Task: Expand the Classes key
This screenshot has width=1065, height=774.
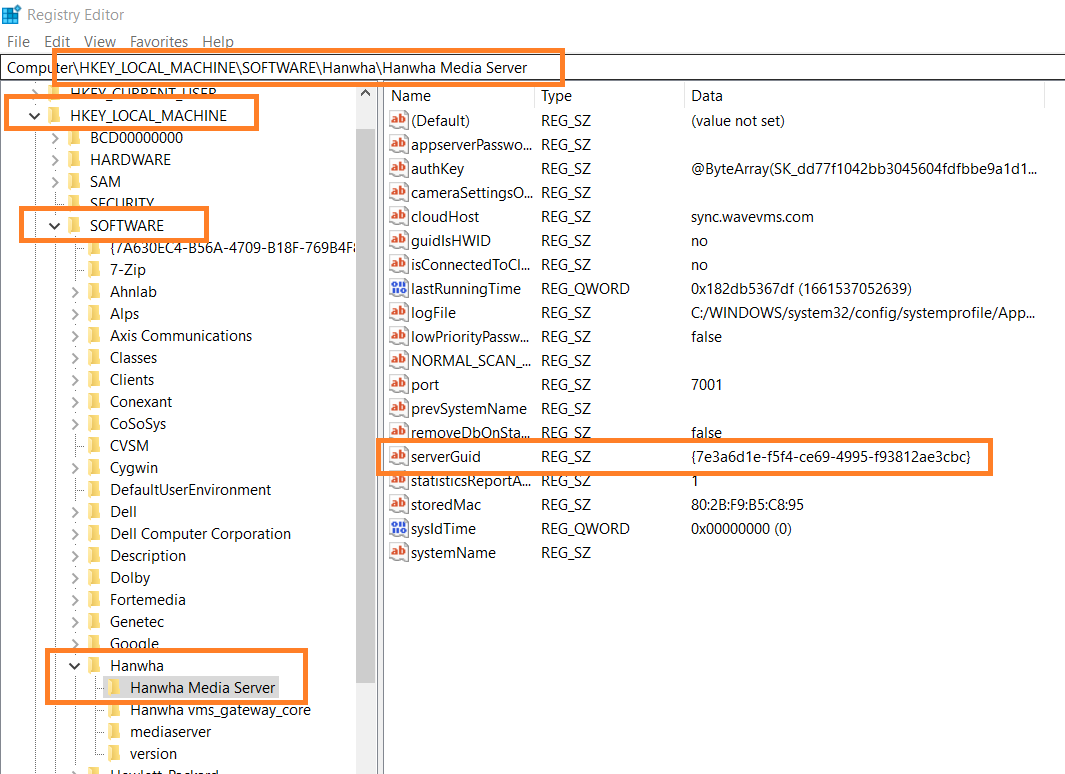Action: 75,358
